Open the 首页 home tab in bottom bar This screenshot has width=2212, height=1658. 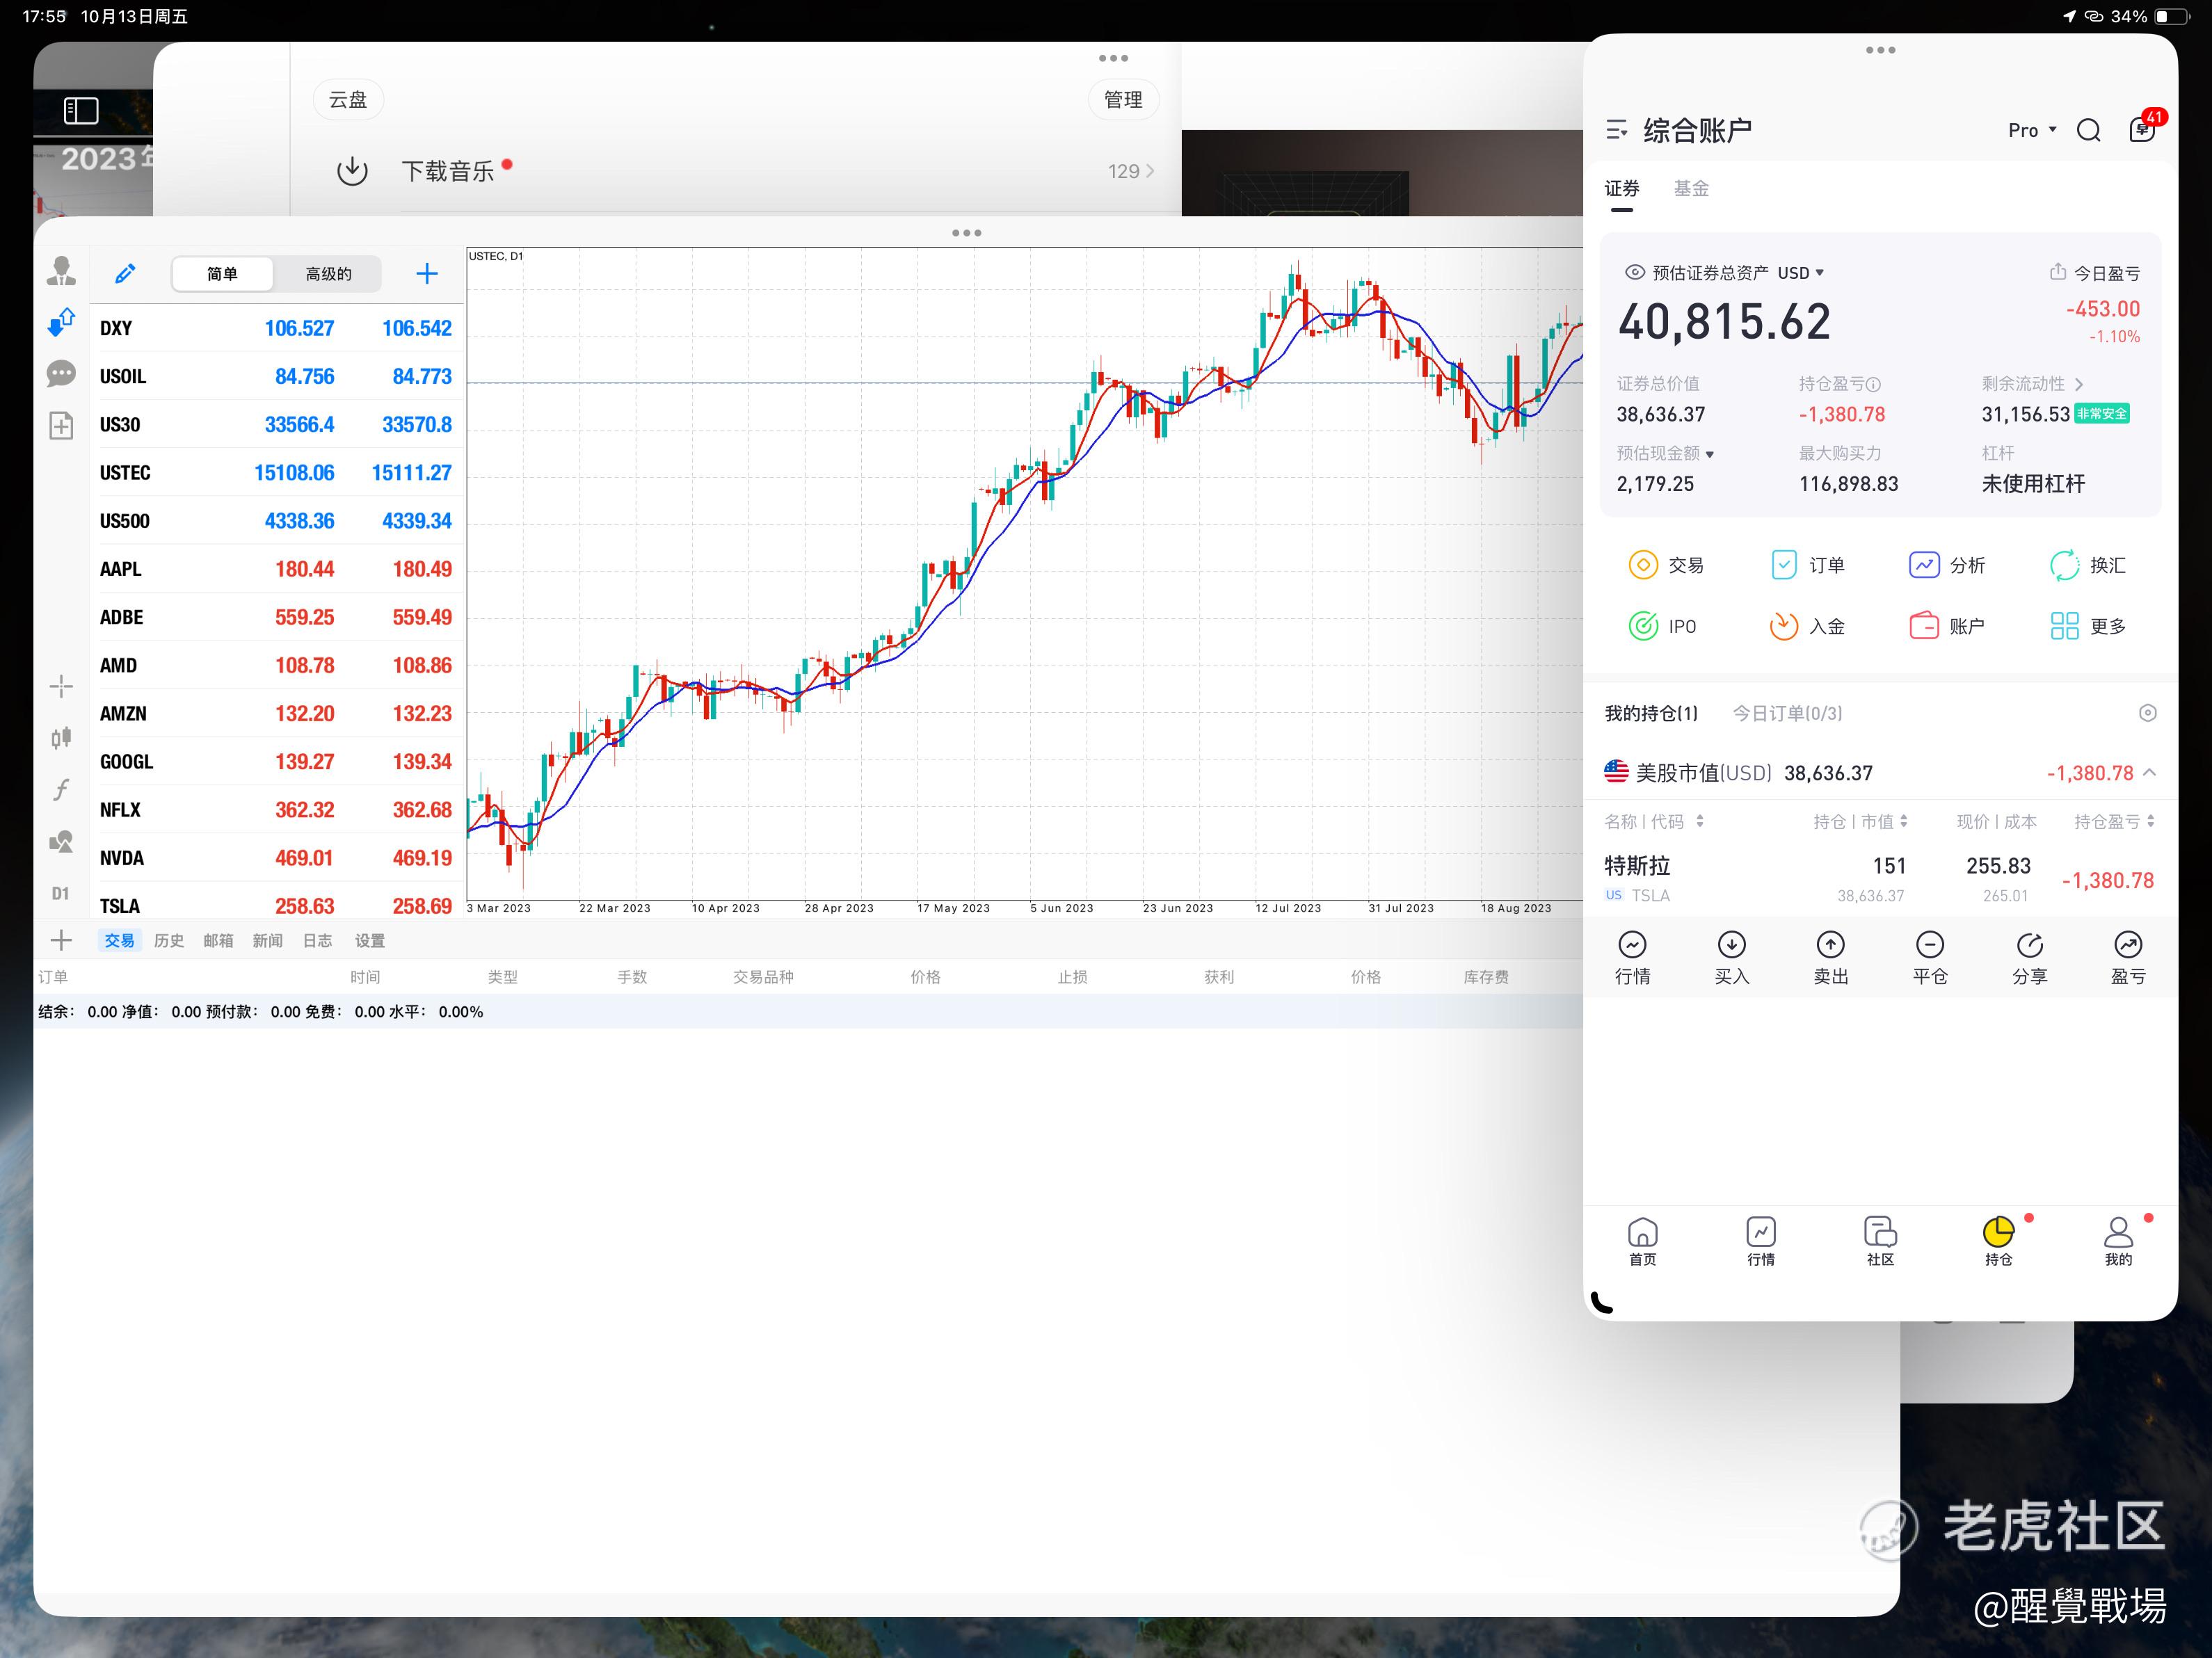pyautogui.click(x=1643, y=1241)
